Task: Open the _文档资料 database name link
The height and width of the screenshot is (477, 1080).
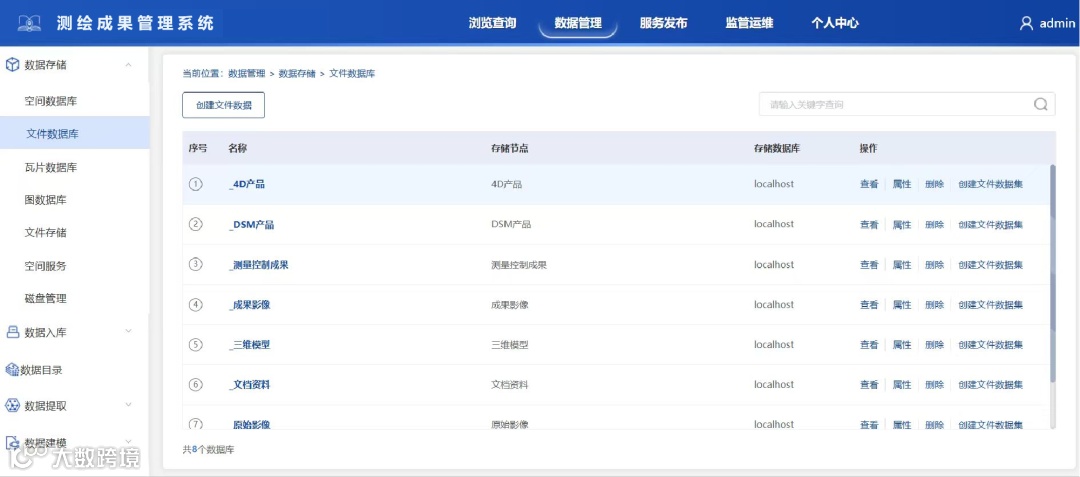Action: [x=249, y=385]
